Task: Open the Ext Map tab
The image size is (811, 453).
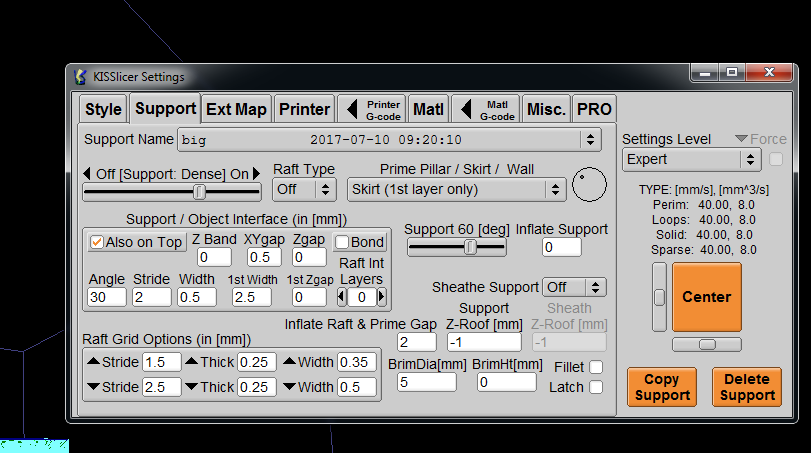Action: click(236, 109)
